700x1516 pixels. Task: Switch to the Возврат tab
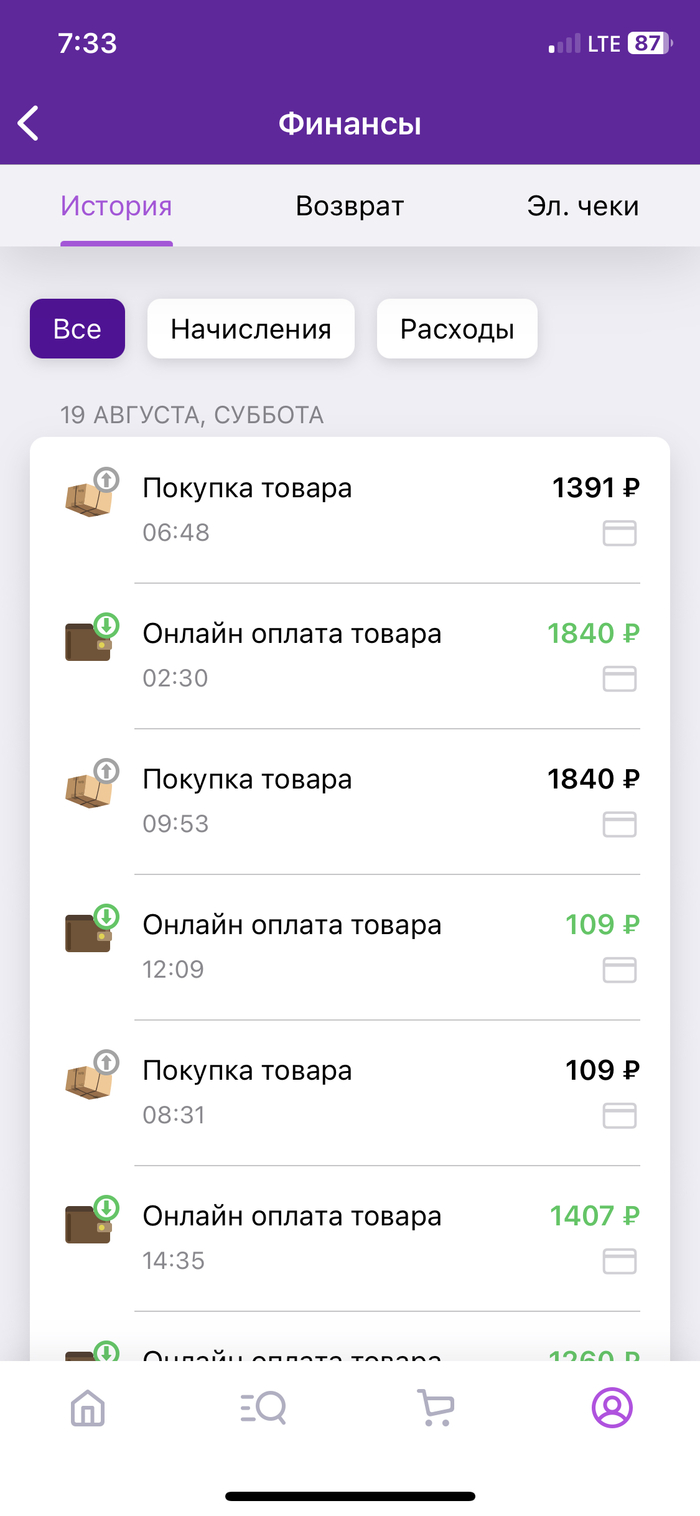click(350, 207)
